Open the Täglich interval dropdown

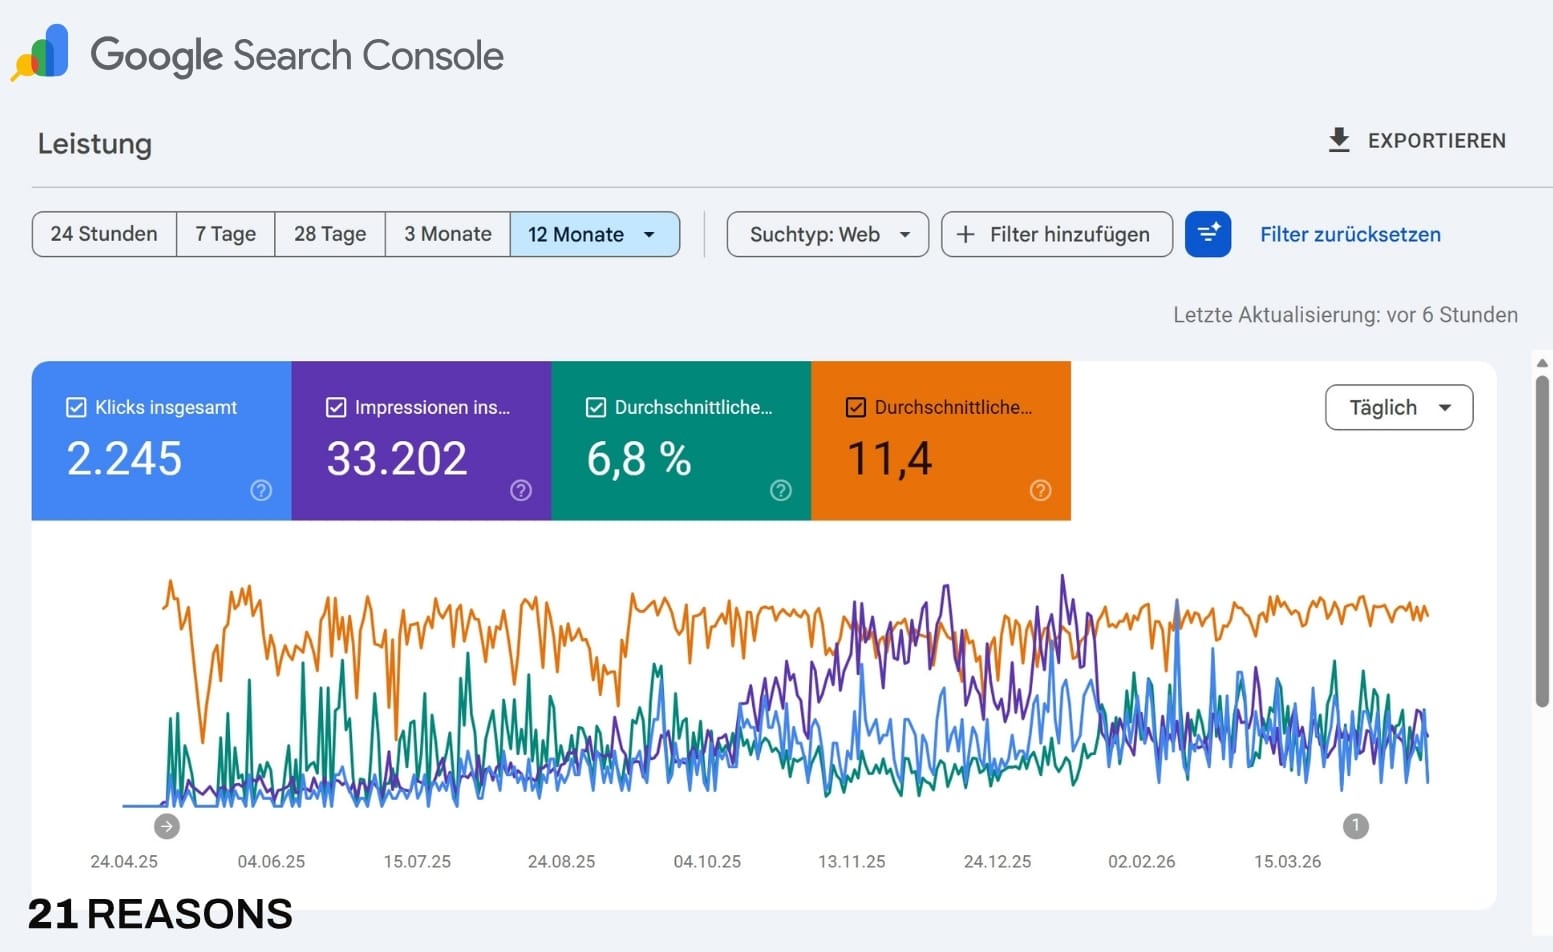[1399, 407]
